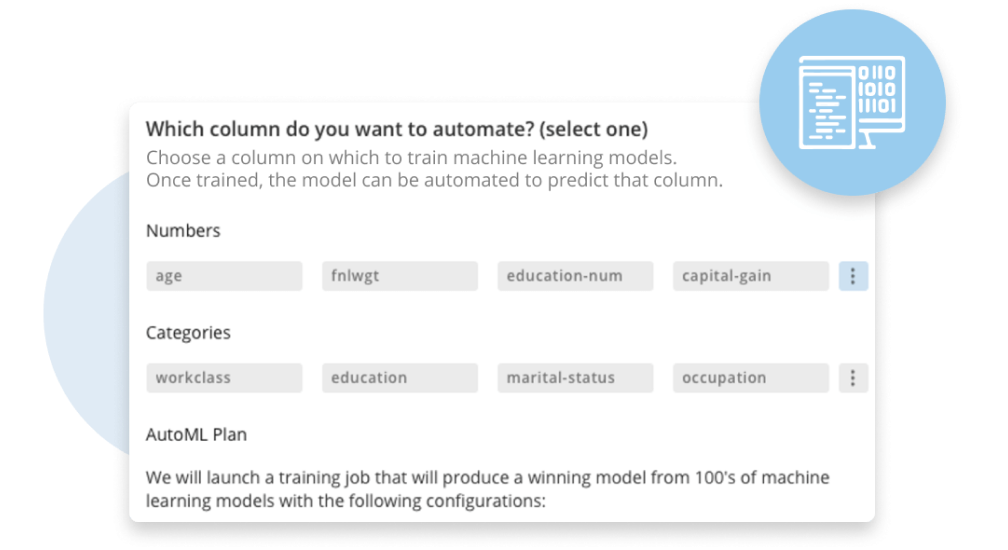Click the "Which column do you want to automate?" title
The height and width of the screenshot is (550, 1008).
[x=396, y=129]
